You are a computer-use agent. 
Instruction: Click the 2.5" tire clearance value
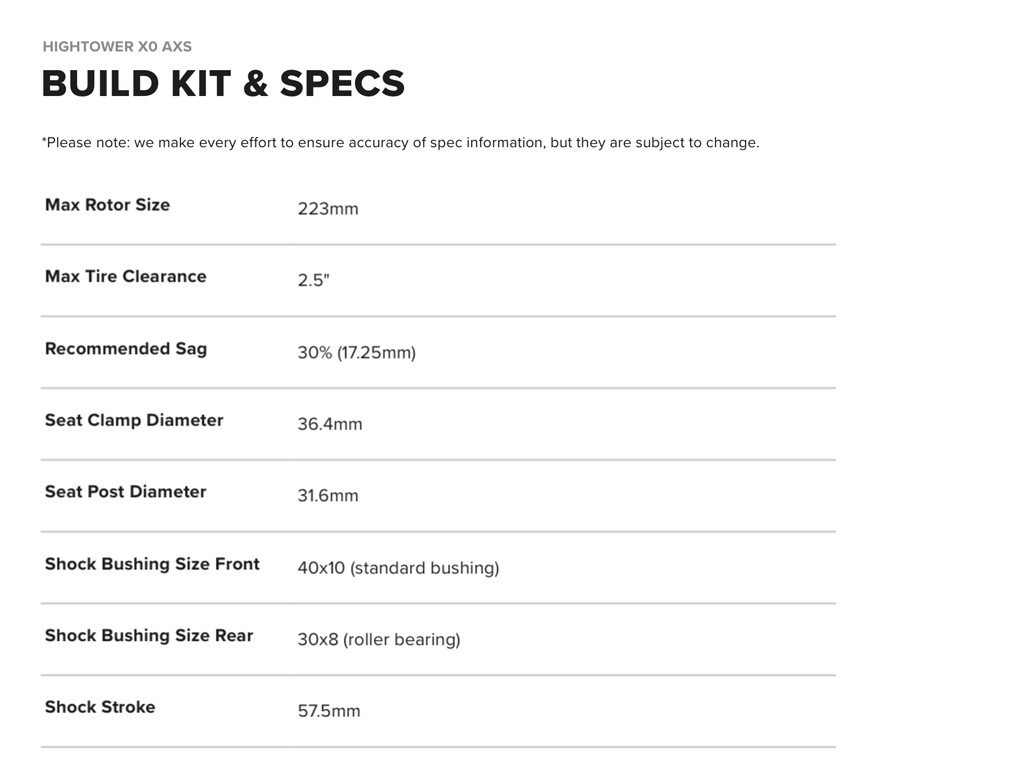tap(313, 280)
